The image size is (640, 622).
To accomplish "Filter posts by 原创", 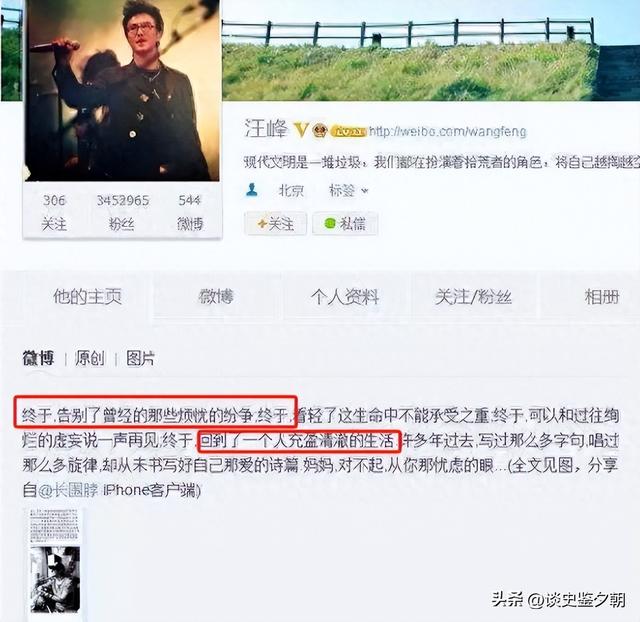I will pyautogui.click(x=89, y=358).
